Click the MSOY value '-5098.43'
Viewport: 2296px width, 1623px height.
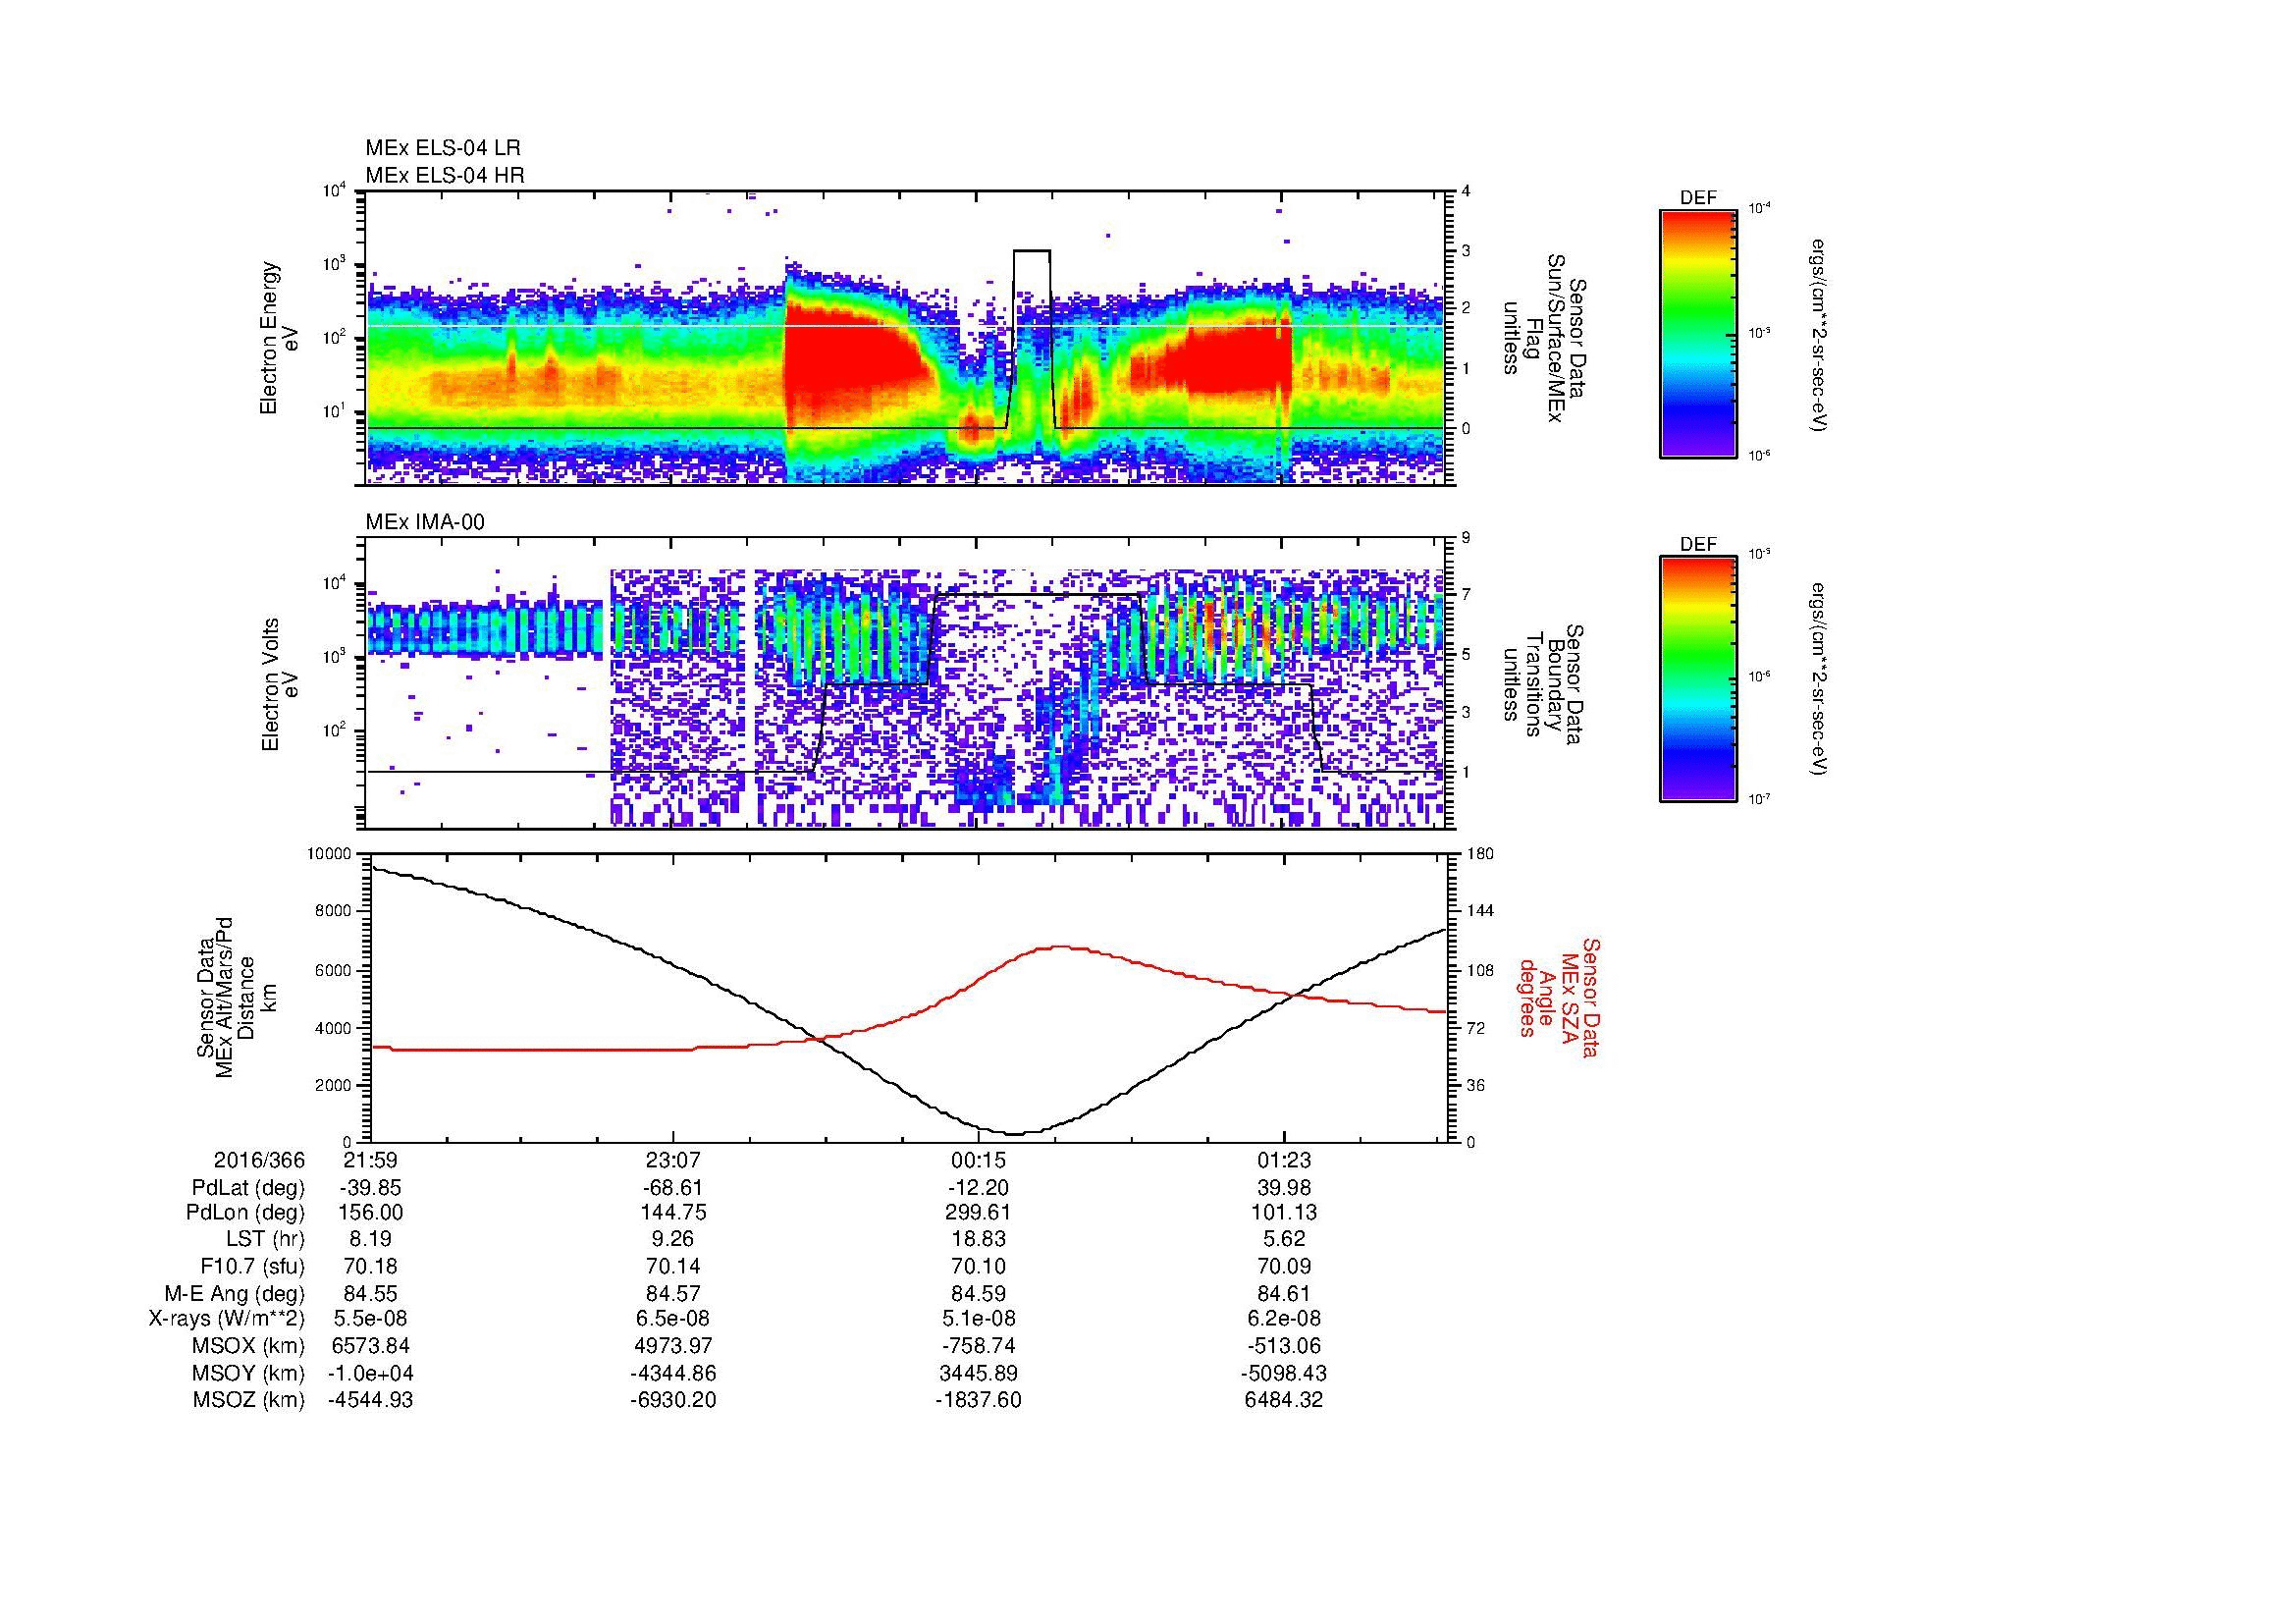(x=1284, y=1373)
